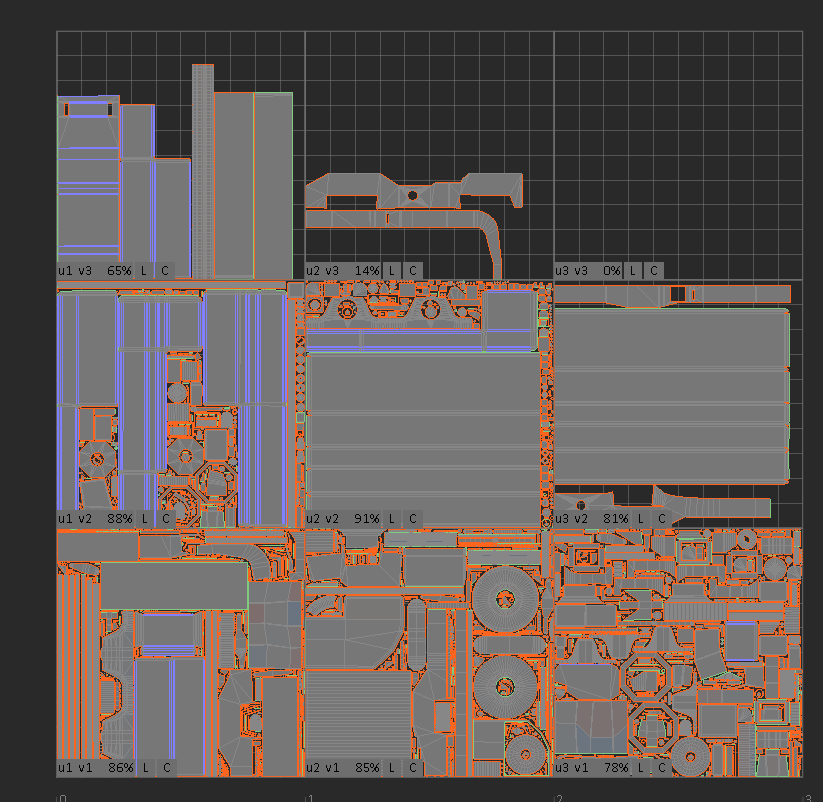Click the 81% fill value of tile u3 v2
Viewport: 823px width, 802px height.
click(x=616, y=519)
